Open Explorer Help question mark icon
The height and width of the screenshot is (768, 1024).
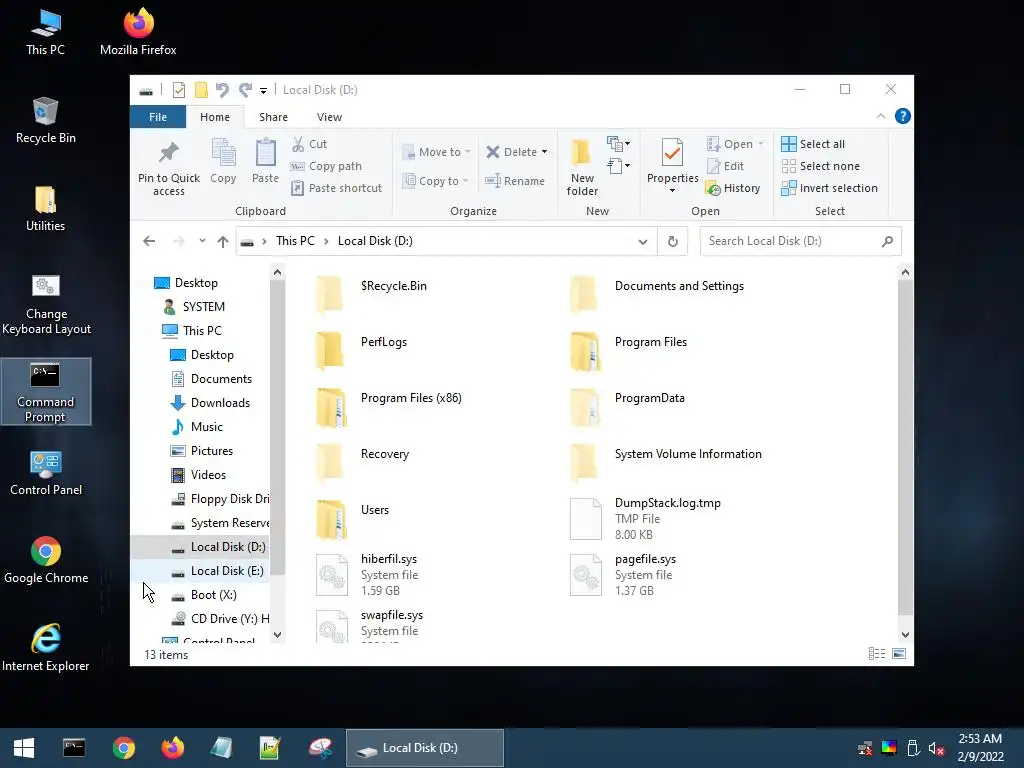(903, 116)
